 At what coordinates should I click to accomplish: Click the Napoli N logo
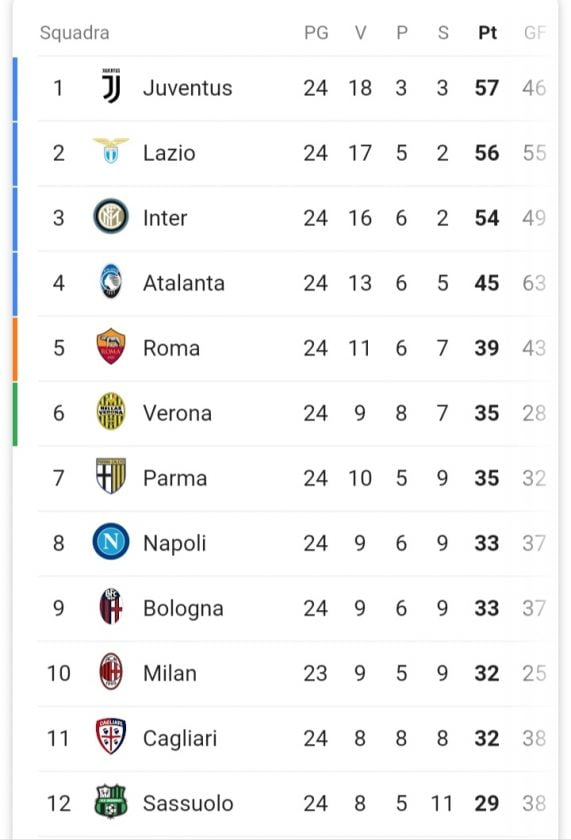pyautogui.click(x=111, y=542)
